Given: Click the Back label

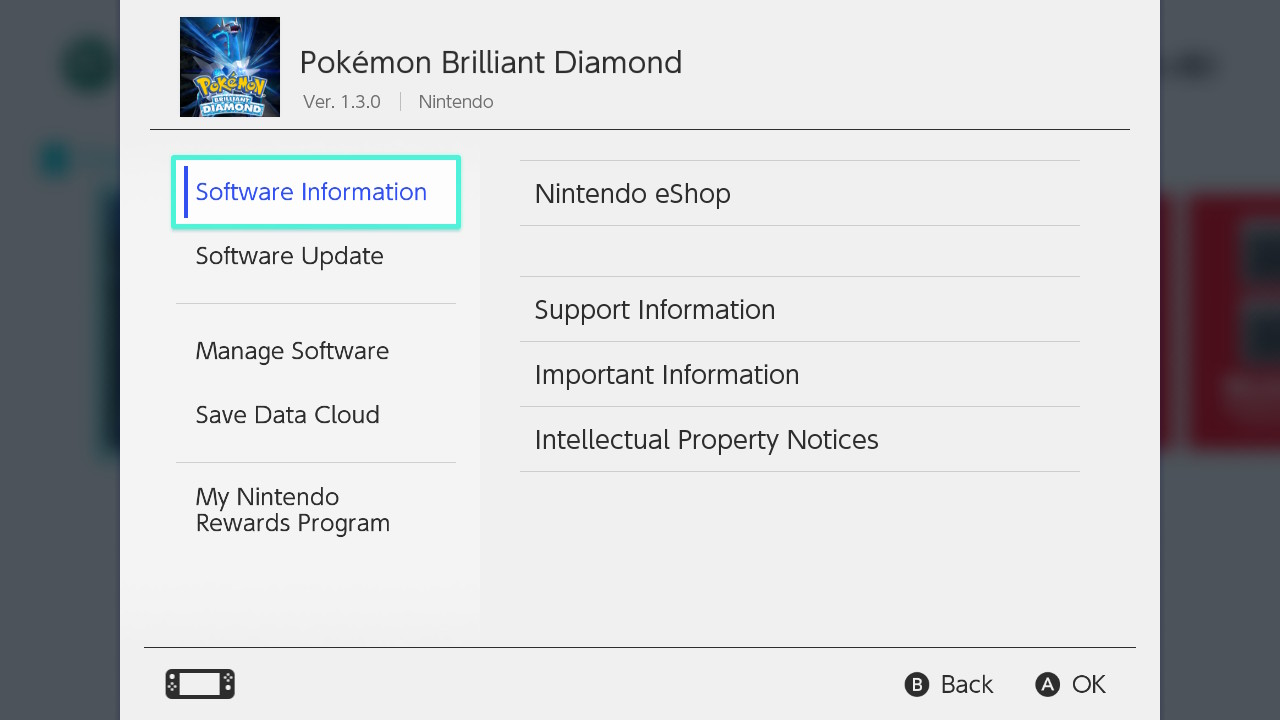Looking at the screenshot, I should coord(966,684).
